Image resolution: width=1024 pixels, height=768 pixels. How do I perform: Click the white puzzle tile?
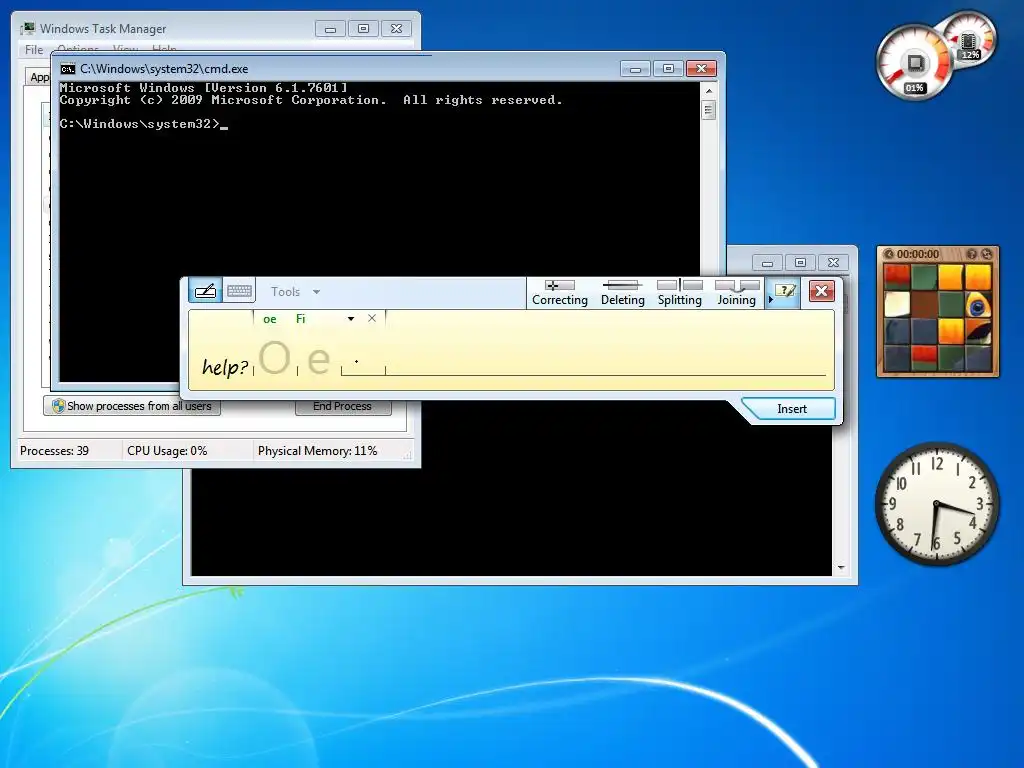tap(897, 305)
